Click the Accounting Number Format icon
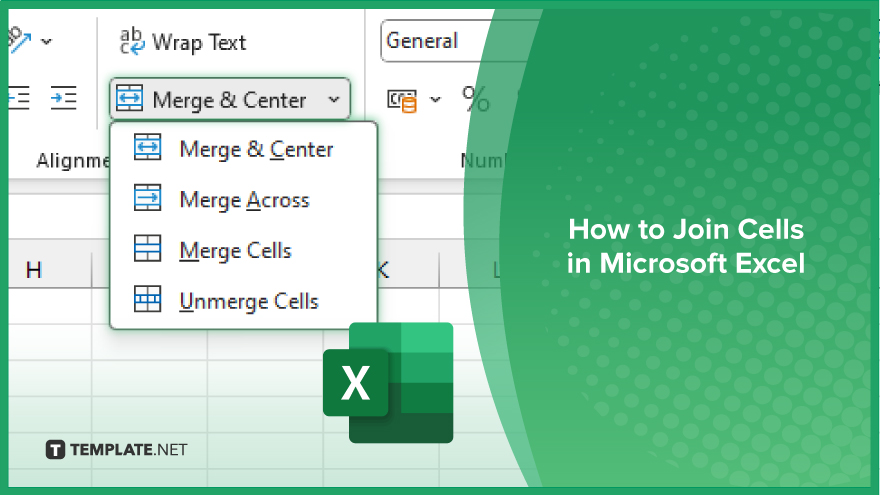Screen dimensions: 880x495 click(402, 100)
